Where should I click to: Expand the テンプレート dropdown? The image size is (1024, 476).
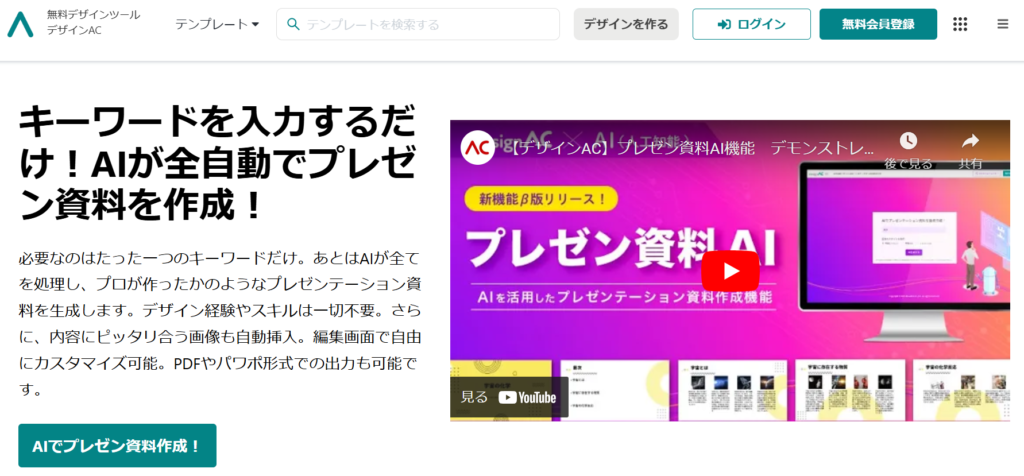click(x=217, y=24)
